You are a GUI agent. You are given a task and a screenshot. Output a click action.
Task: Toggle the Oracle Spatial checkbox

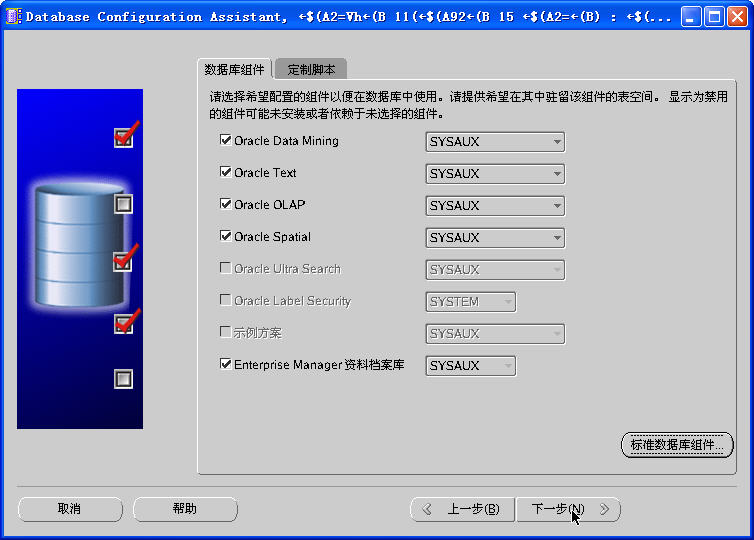[225, 236]
